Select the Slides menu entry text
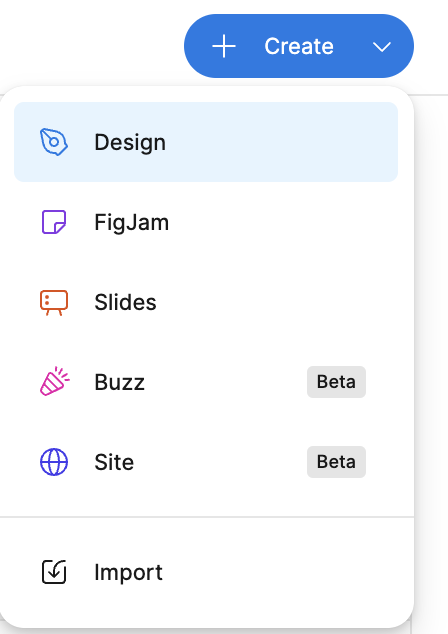This screenshot has width=448, height=634. click(x=125, y=302)
